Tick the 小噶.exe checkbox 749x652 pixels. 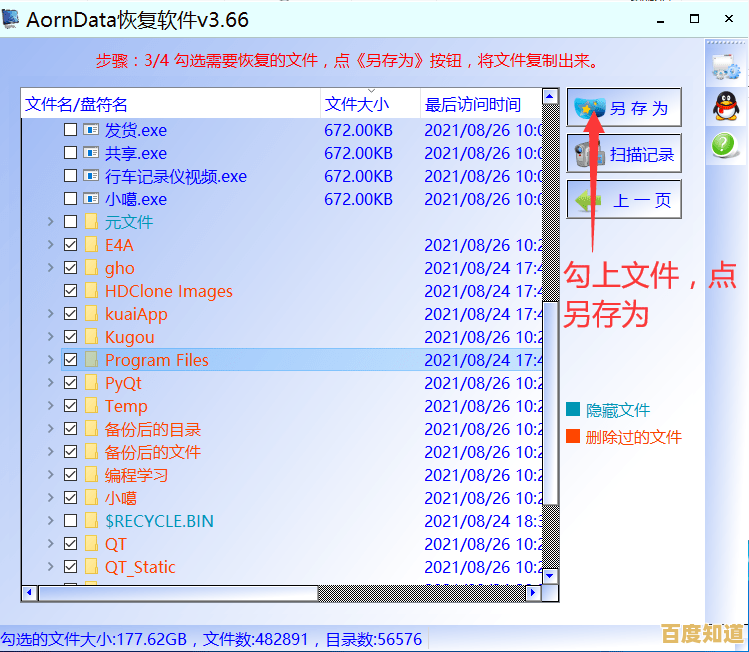tap(70, 198)
